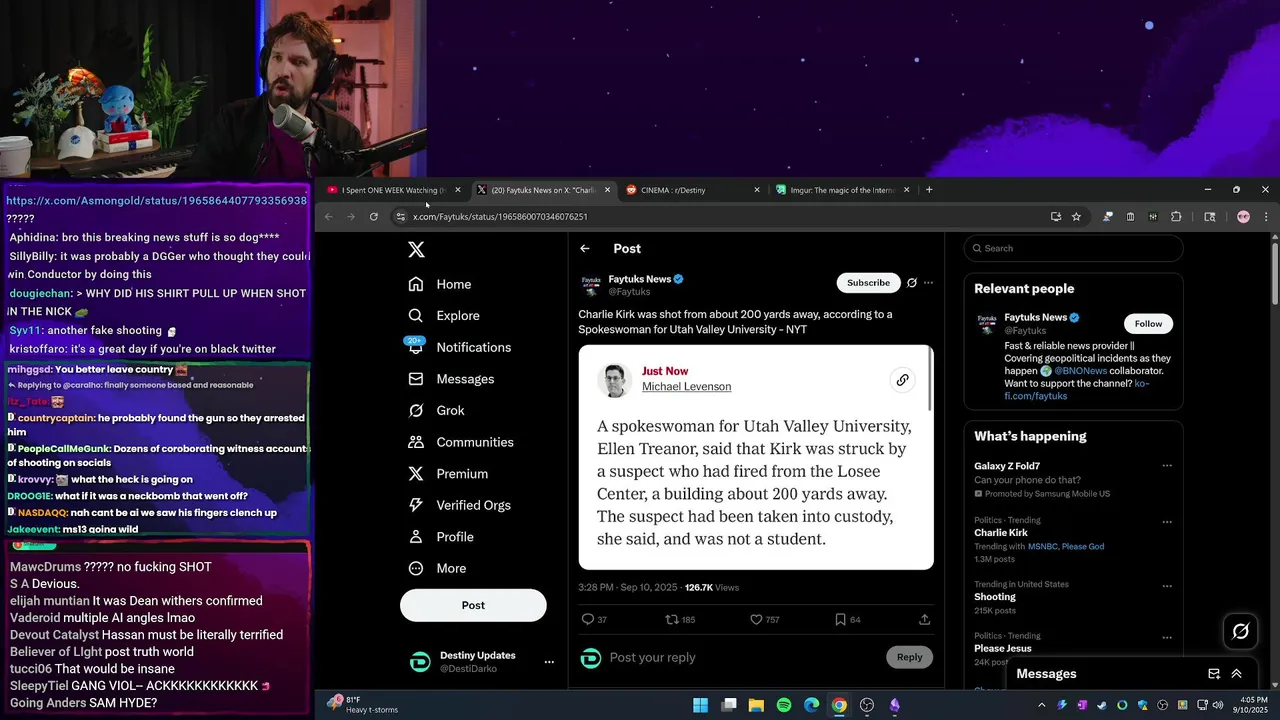Close the Faytuks News X tab
The image size is (1280, 720).
point(607,190)
